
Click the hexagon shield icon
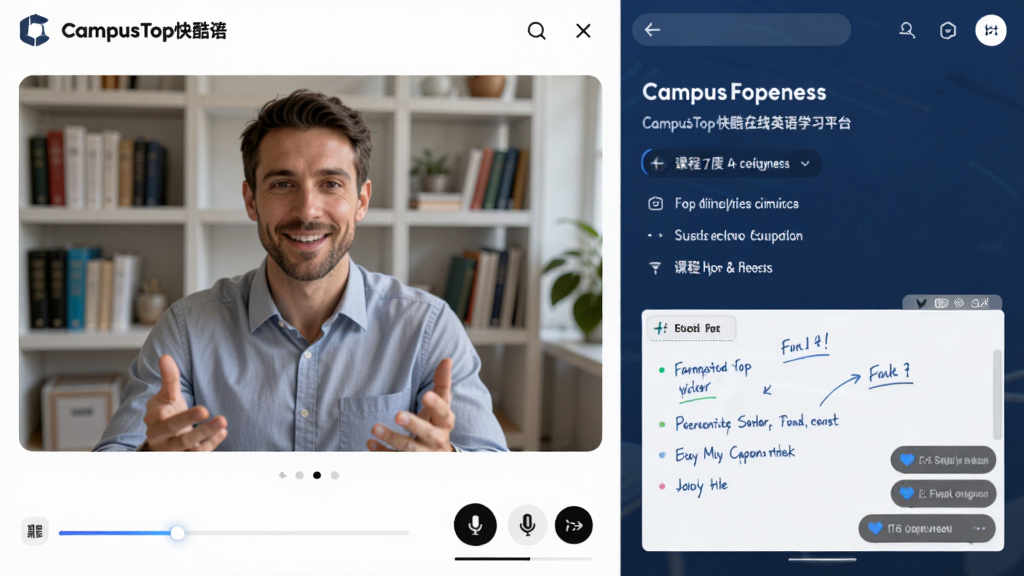[x=948, y=30]
